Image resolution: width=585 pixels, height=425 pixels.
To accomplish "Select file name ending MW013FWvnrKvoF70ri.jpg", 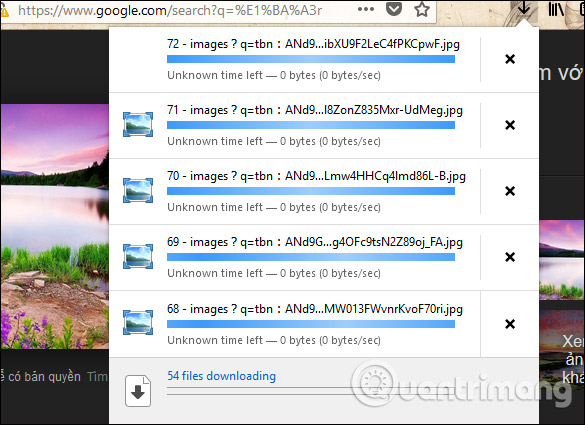I will pos(315,309).
